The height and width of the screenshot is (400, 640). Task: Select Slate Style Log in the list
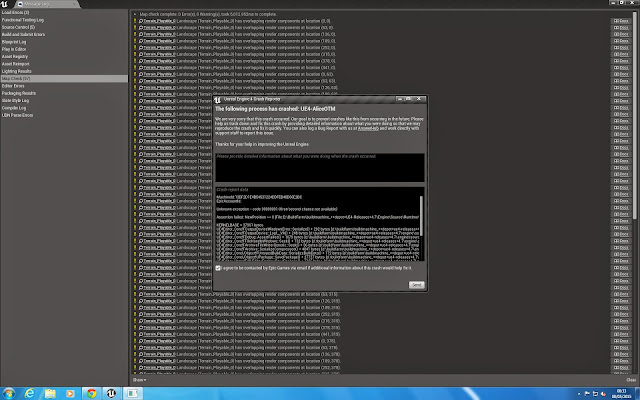(15, 101)
